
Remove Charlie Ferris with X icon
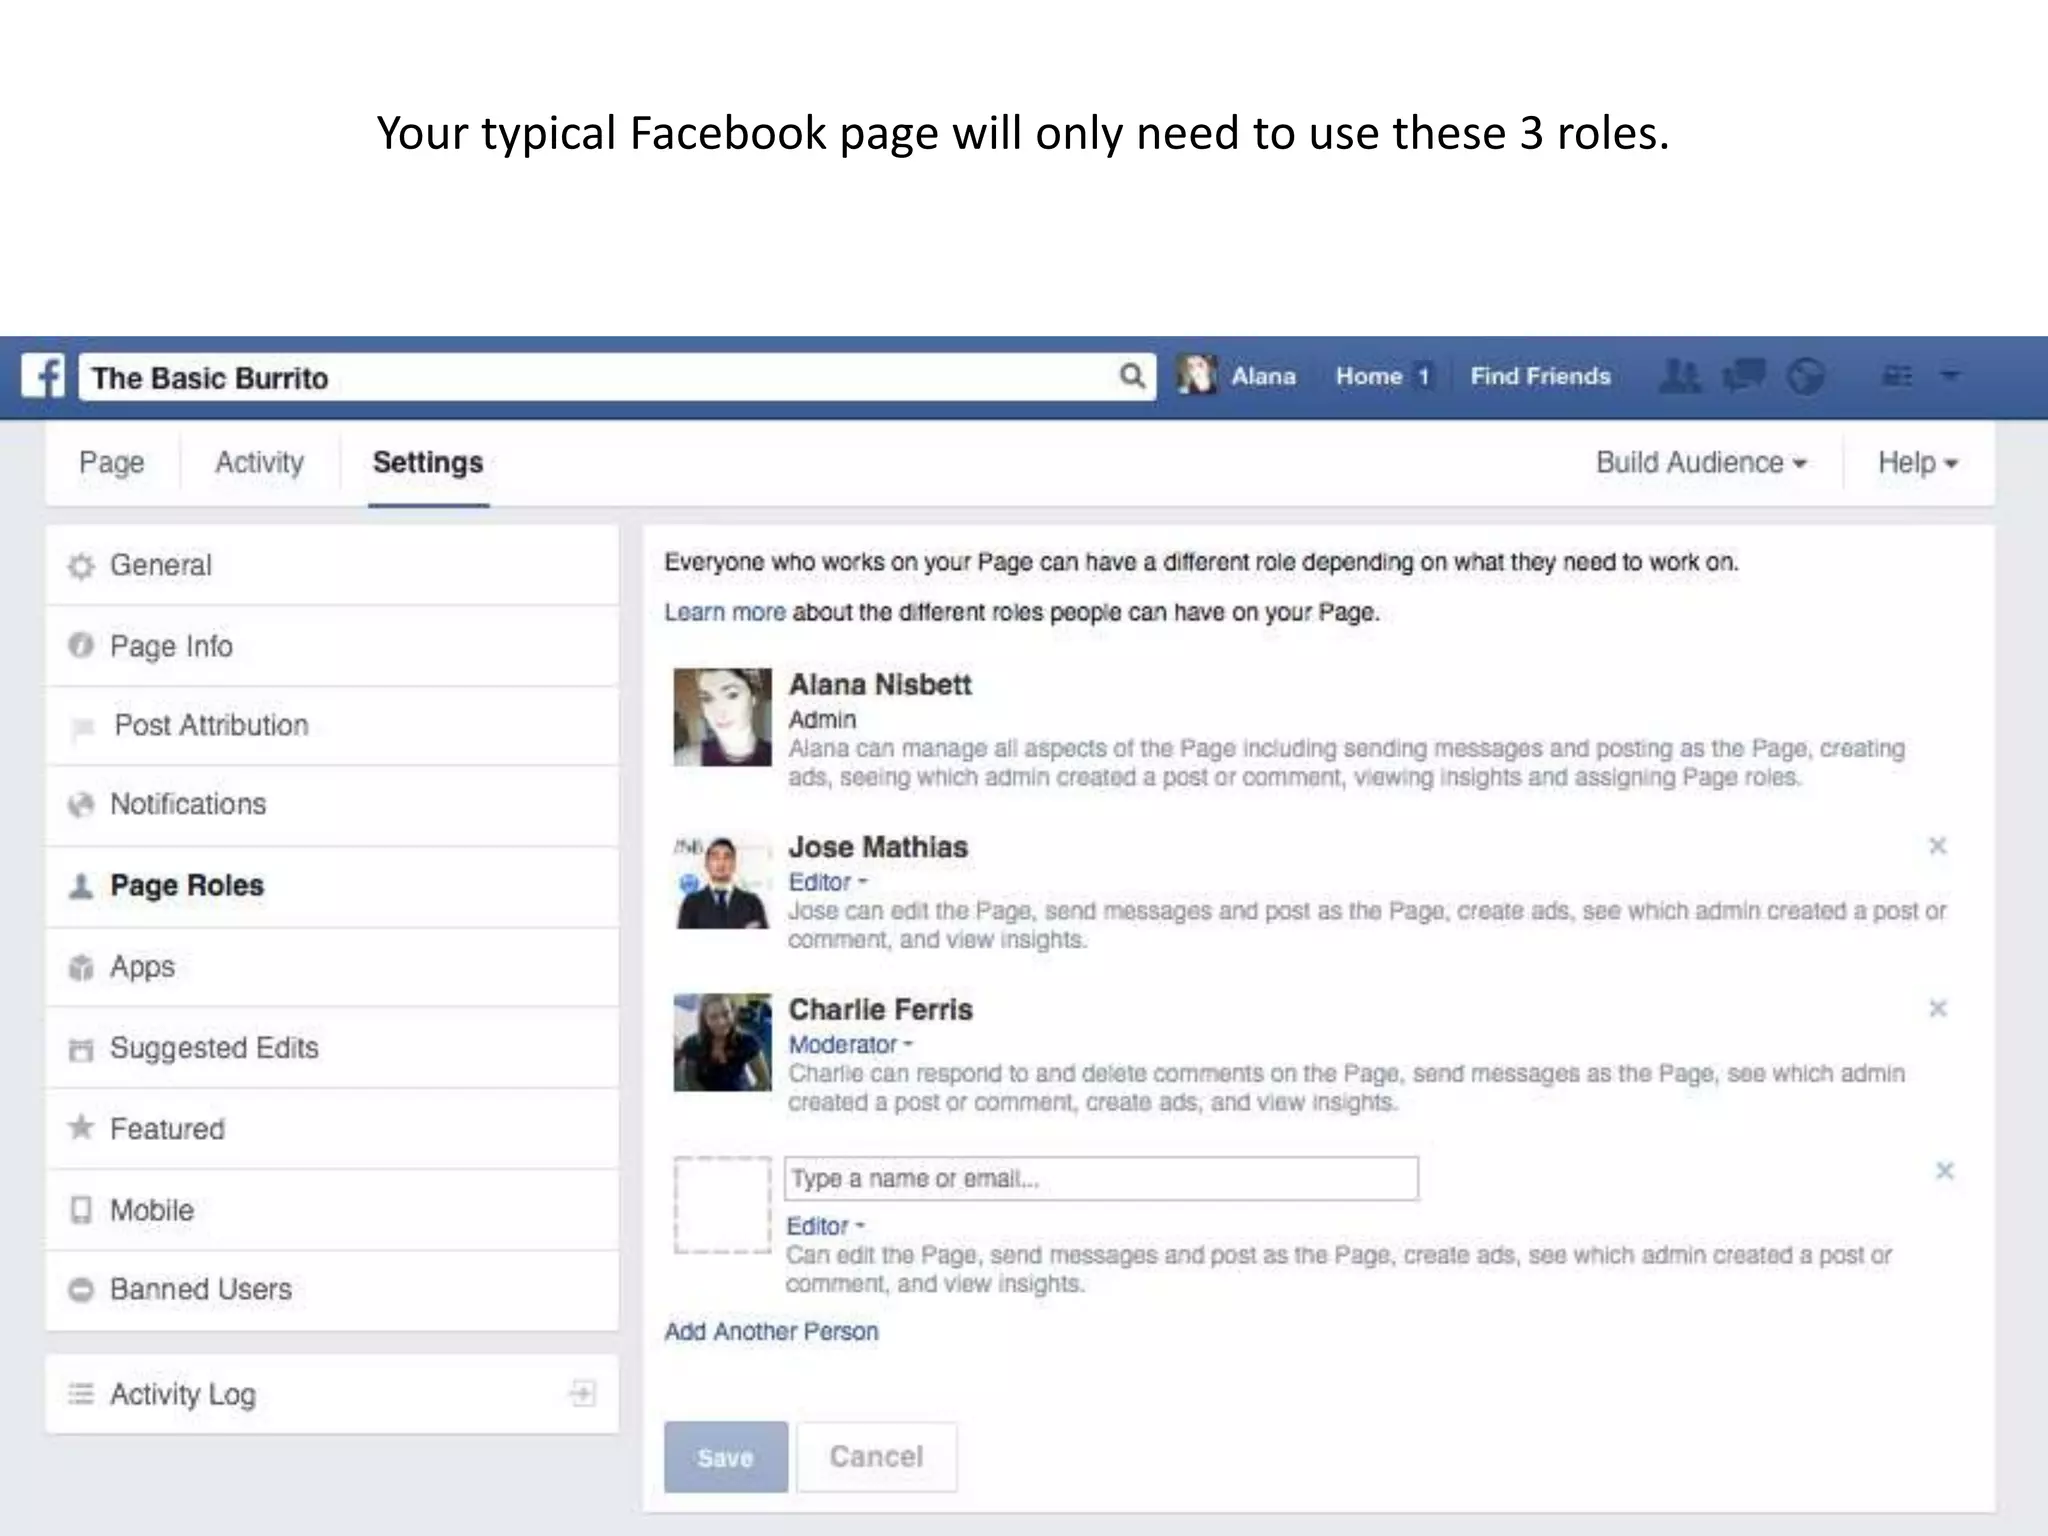[1937, 1008]
